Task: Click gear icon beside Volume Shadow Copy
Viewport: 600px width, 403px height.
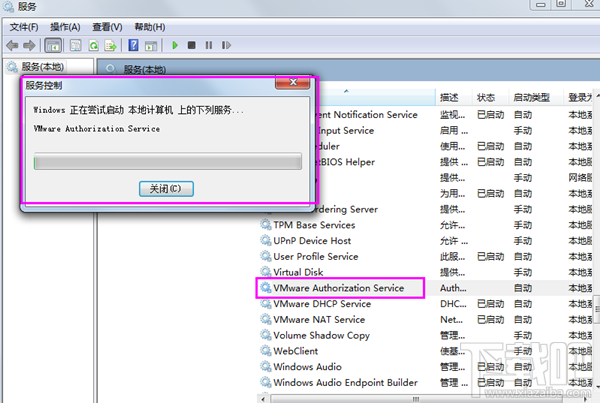Action: pos(266,334)
